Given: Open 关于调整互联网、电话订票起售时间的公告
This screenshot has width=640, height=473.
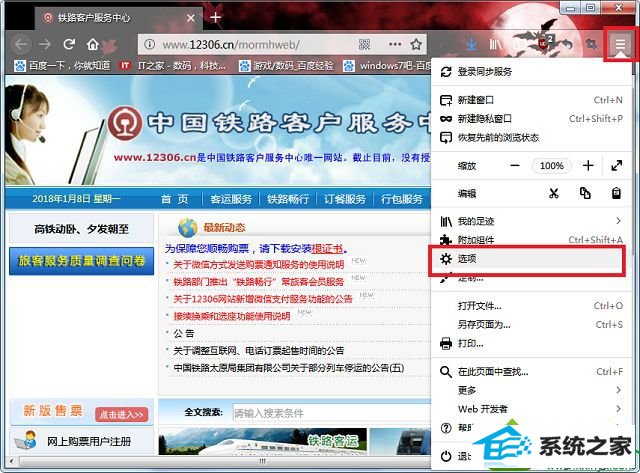Looking at the screenshot, I should pos(258,350).
